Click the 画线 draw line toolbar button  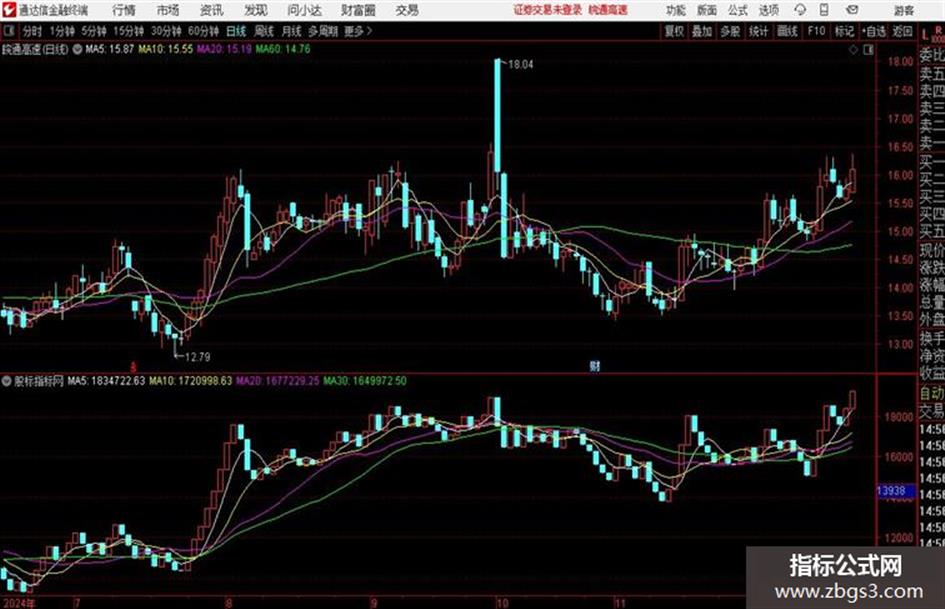pos(787,31)
